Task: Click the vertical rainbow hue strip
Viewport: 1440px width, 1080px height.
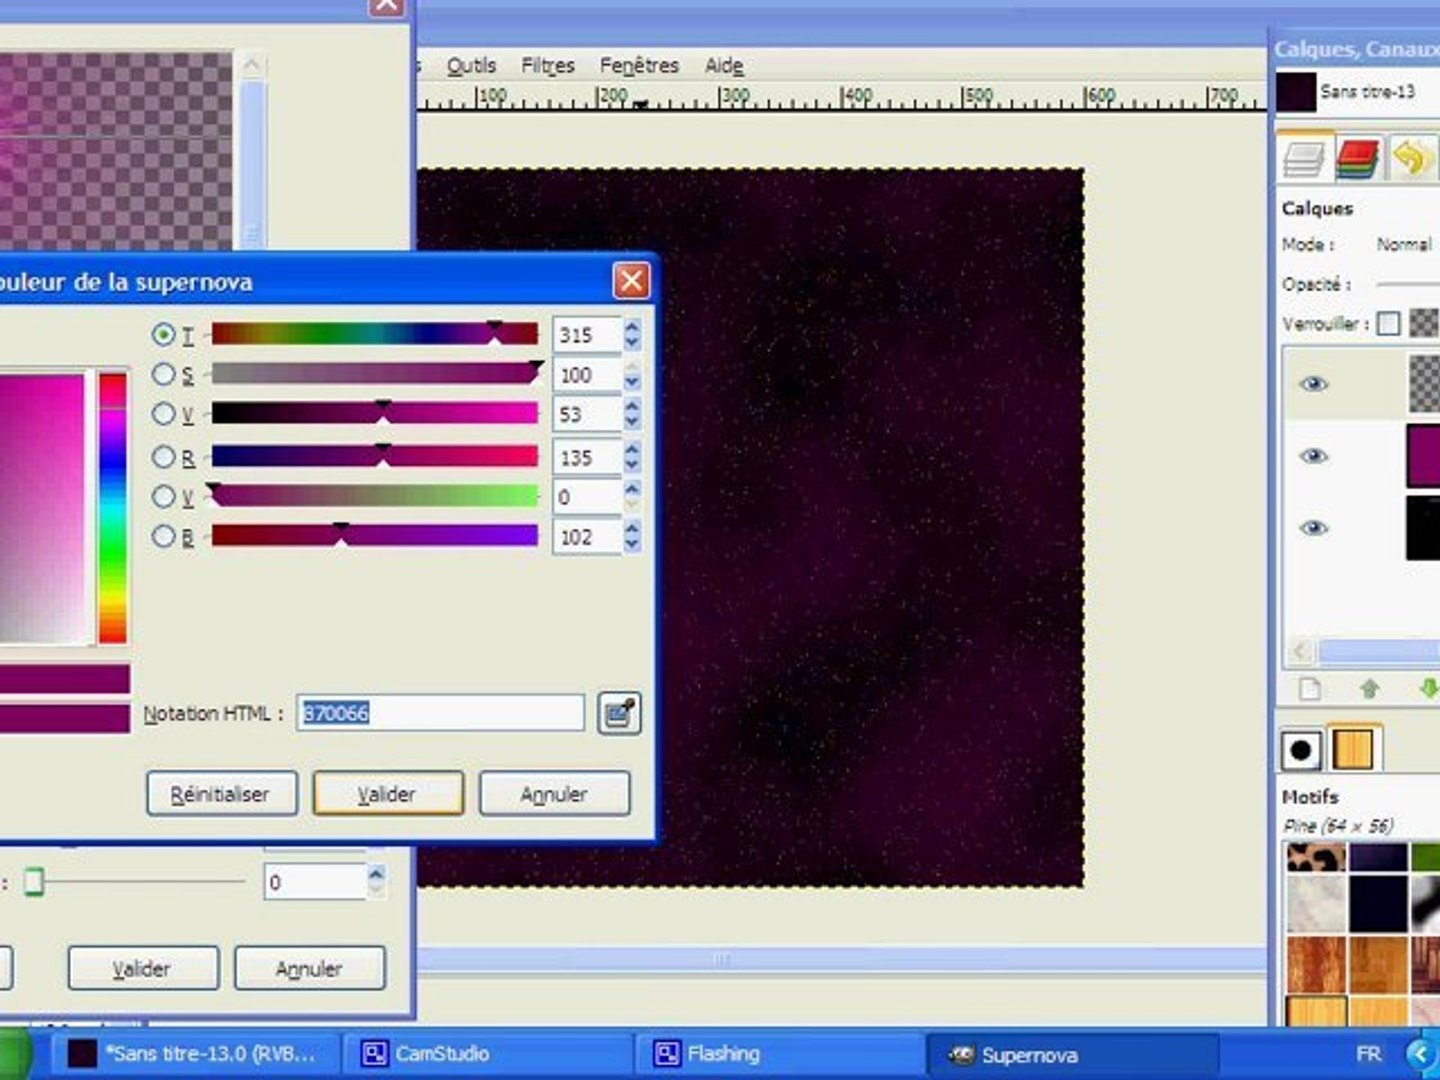Action: [112, 507]
